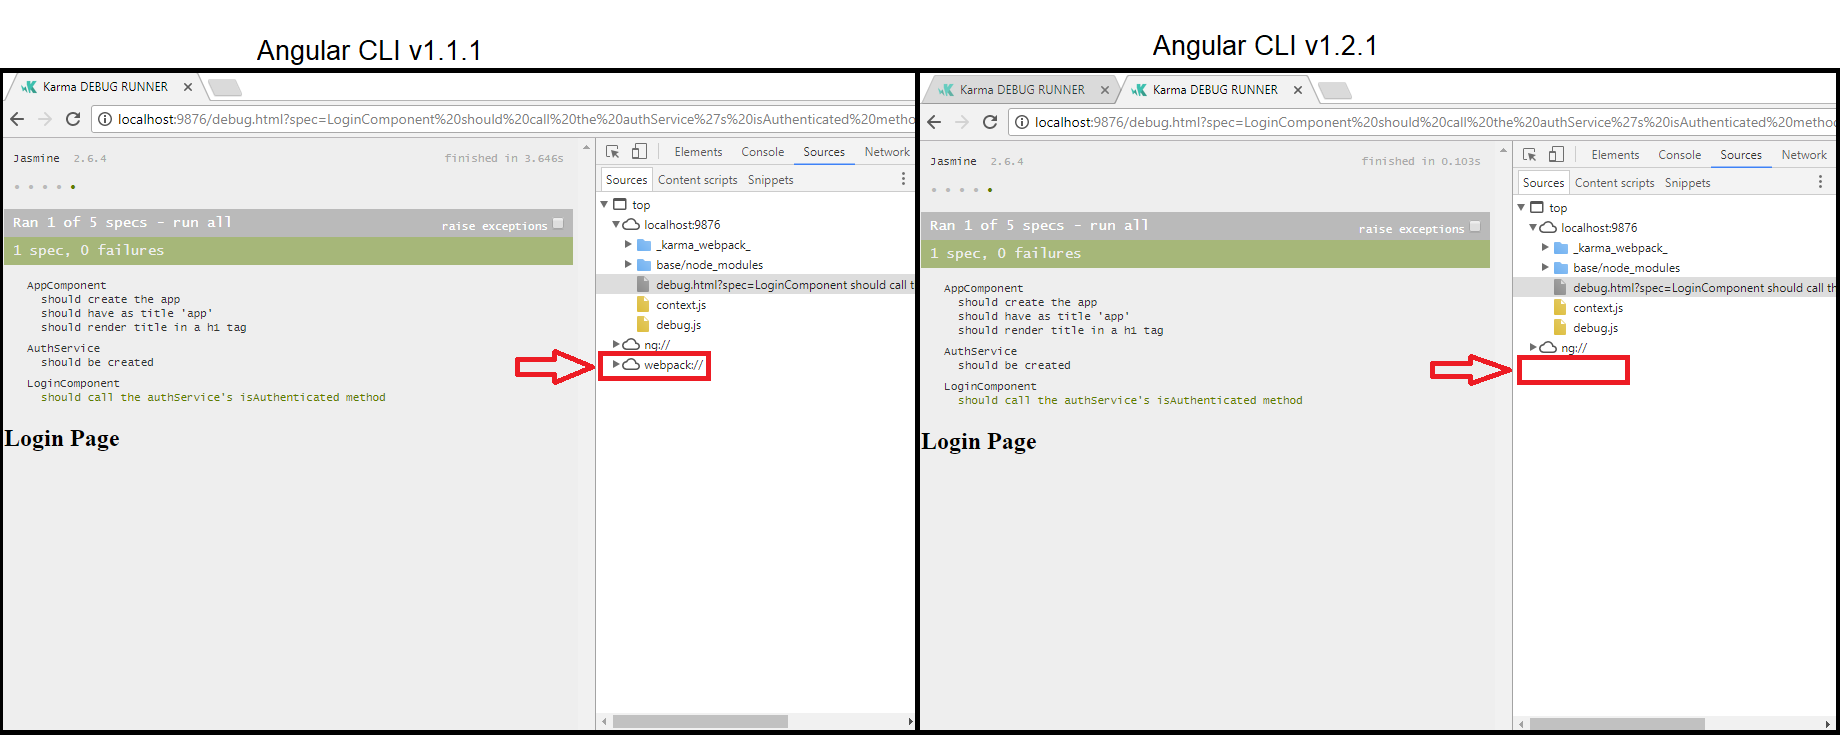Collapse the top frame node in left Sources tree
The height and width of the screenshot is (736, 1840).
click(604, 204)
